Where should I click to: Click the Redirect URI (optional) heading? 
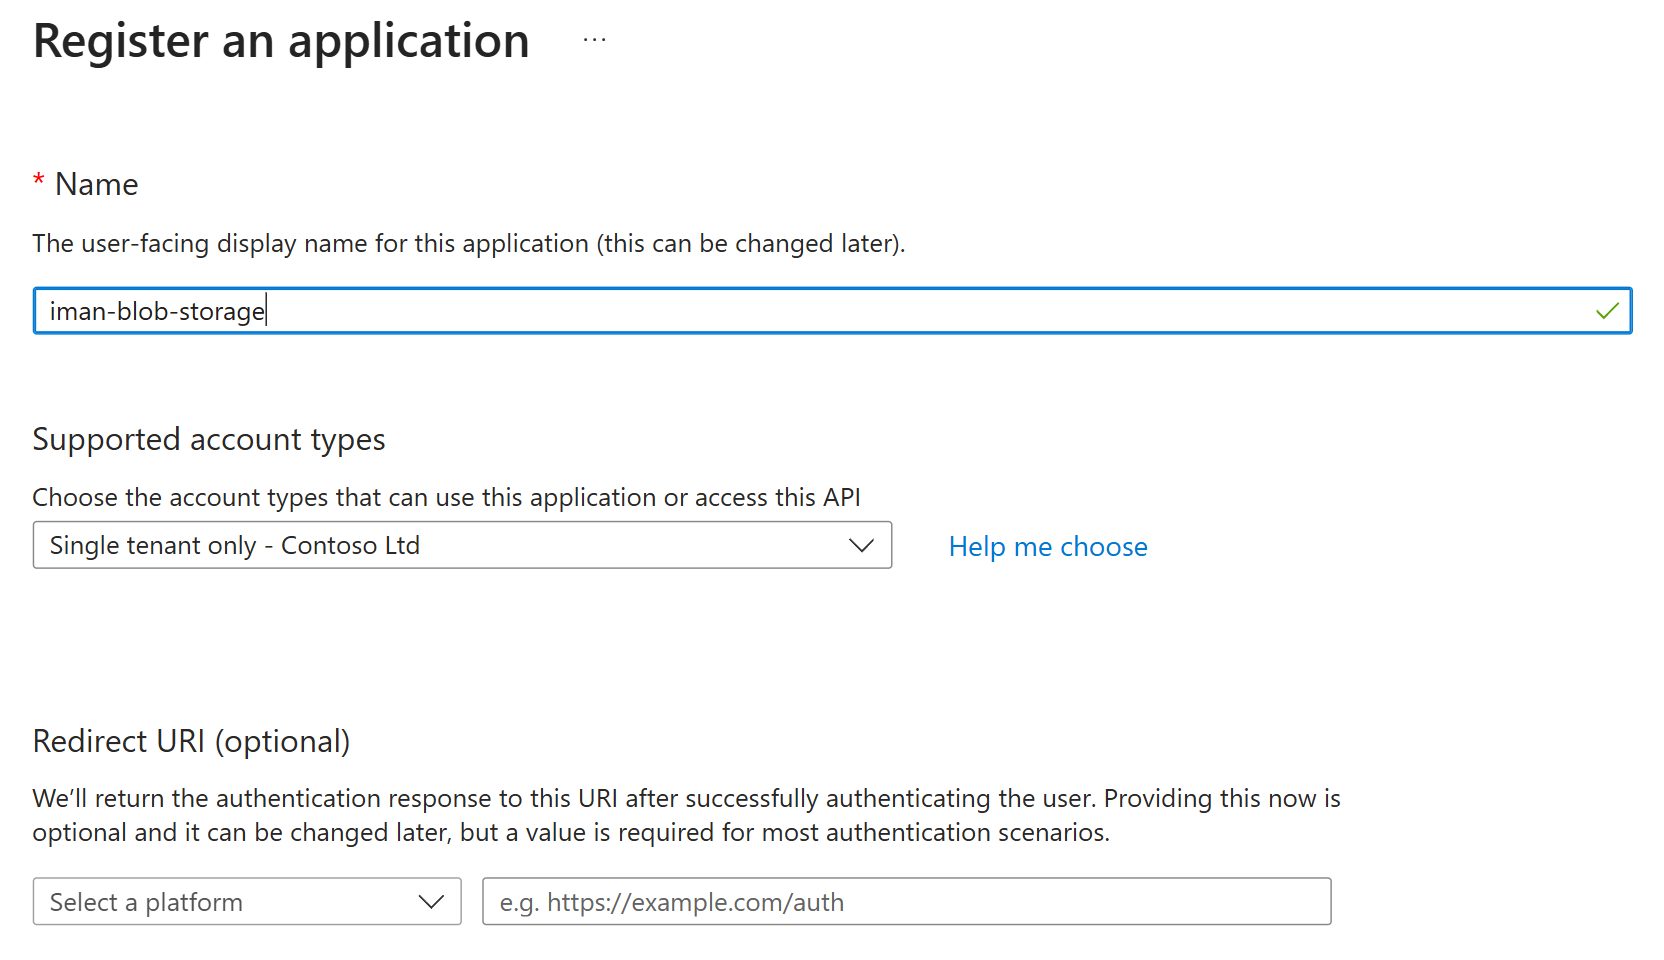pyautogui.click(x=192, y=742)
